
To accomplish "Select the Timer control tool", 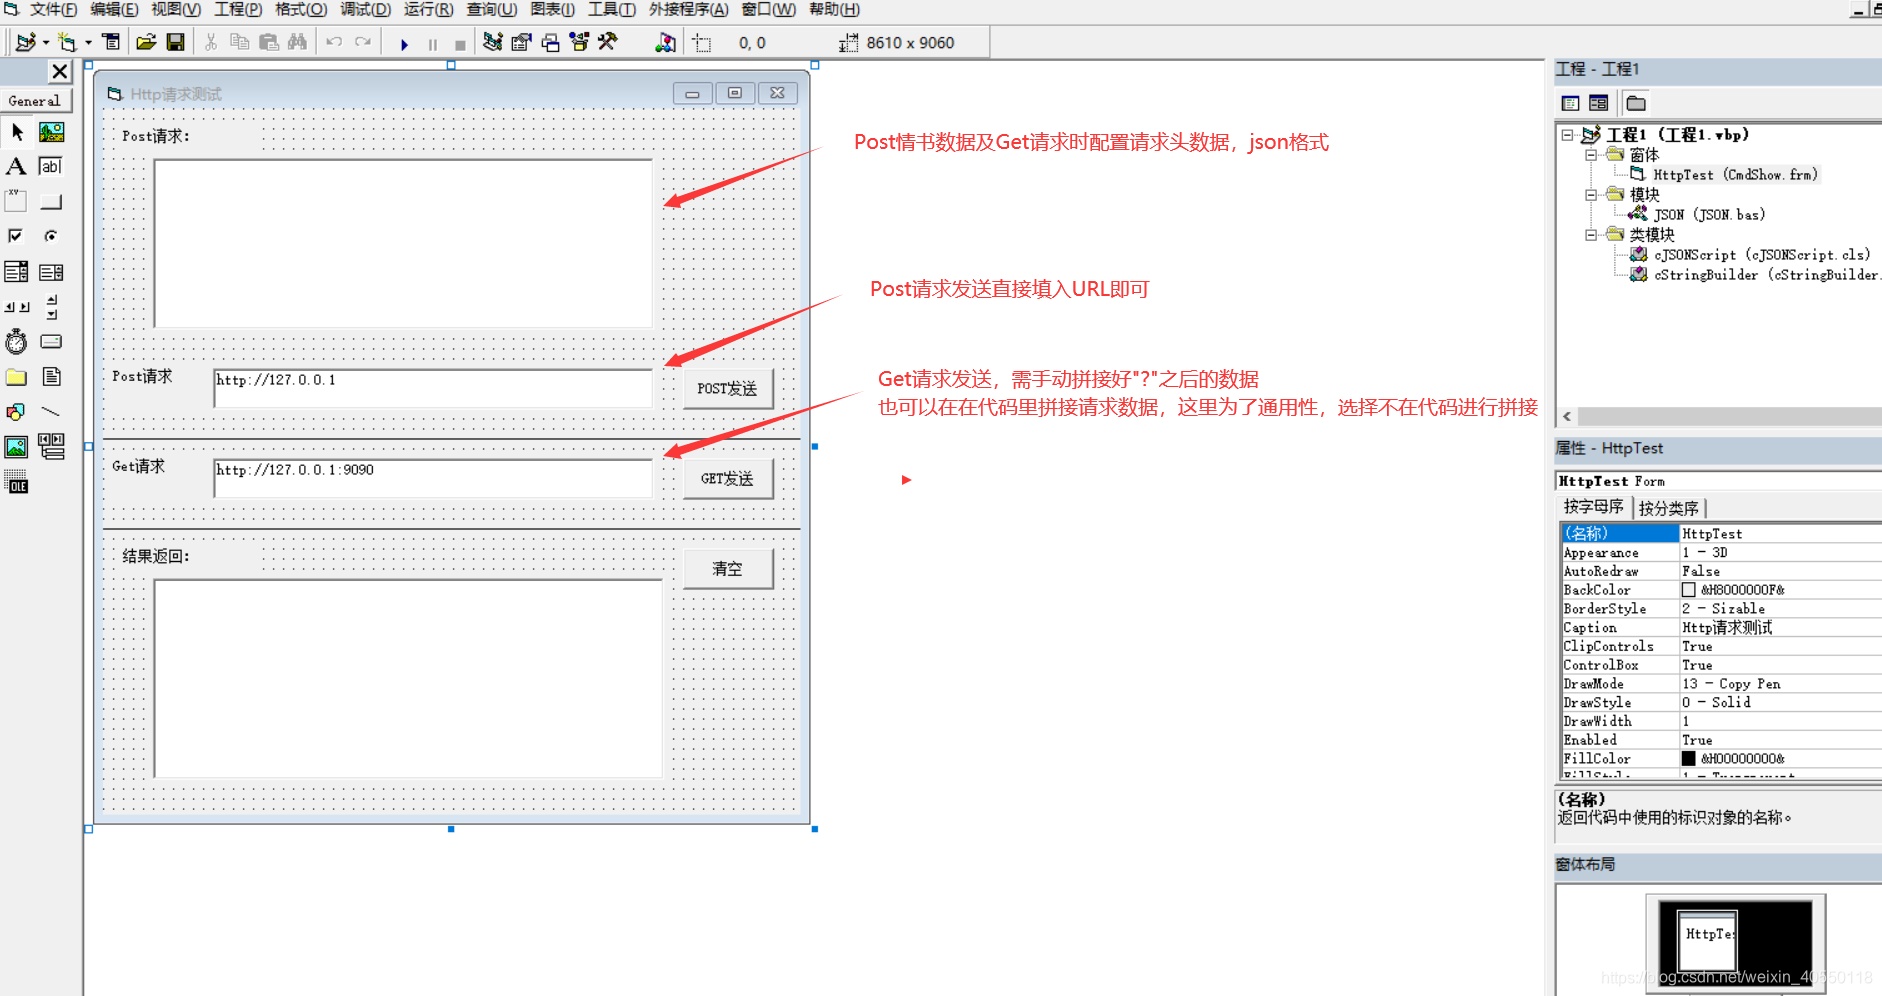I will coord(17,342).
